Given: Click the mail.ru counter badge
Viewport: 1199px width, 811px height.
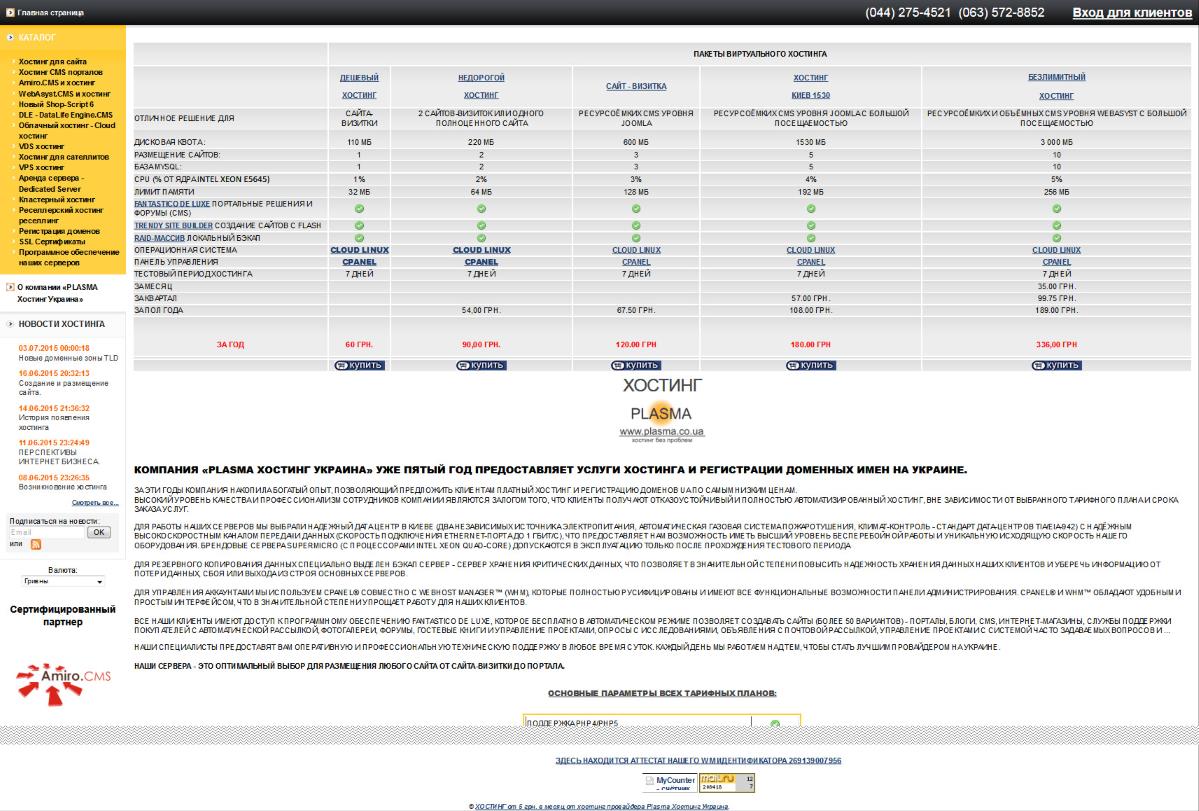Looking at the screenshot, I should click(x=727, y=782).
